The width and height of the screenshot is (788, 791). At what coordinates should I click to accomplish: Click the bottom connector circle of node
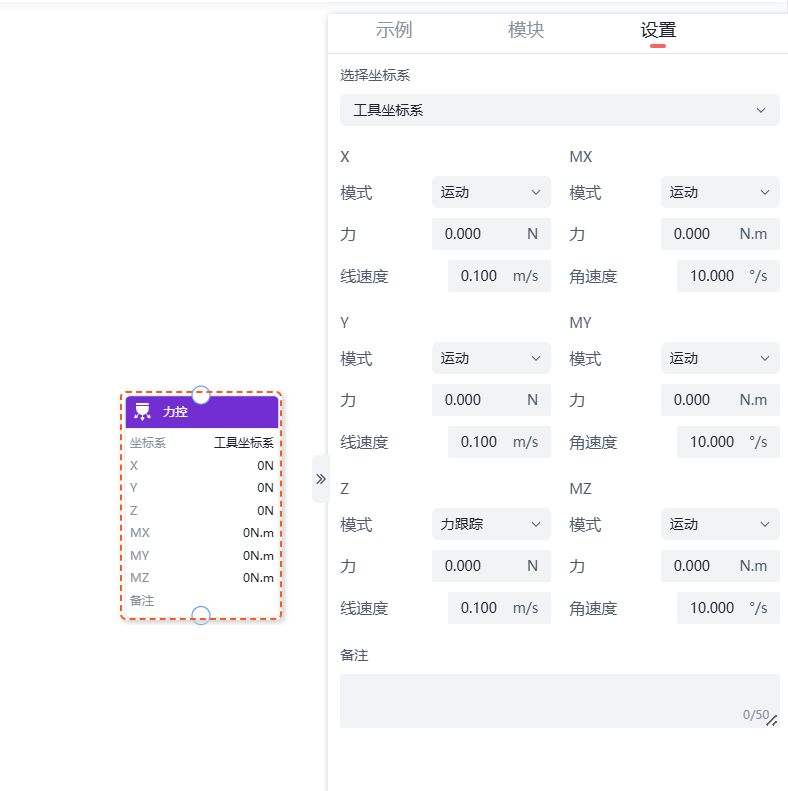point(201,615)
